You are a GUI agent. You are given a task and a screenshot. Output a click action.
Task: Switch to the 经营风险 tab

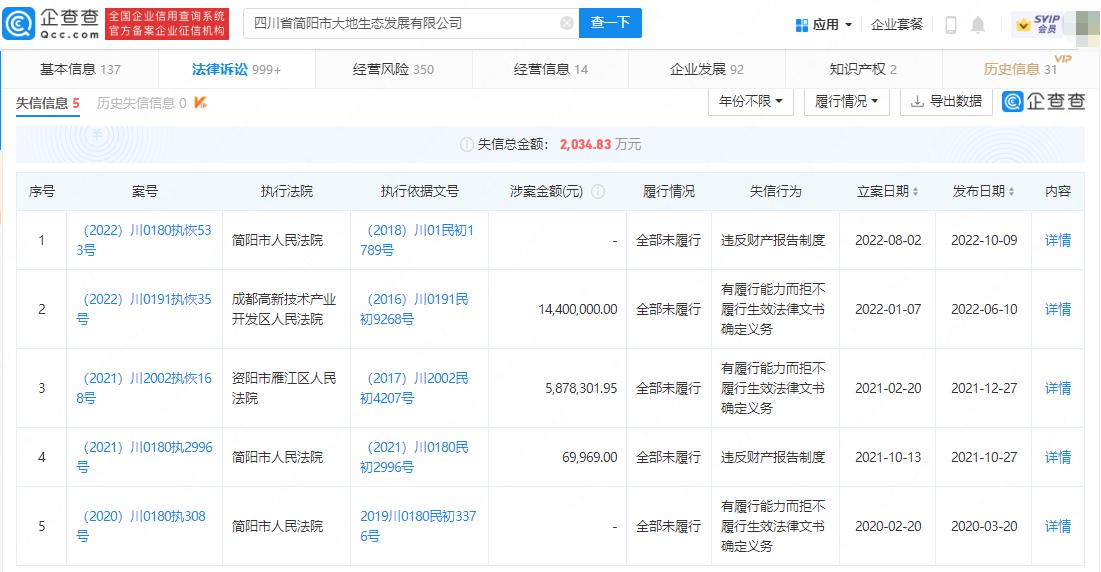393,69
